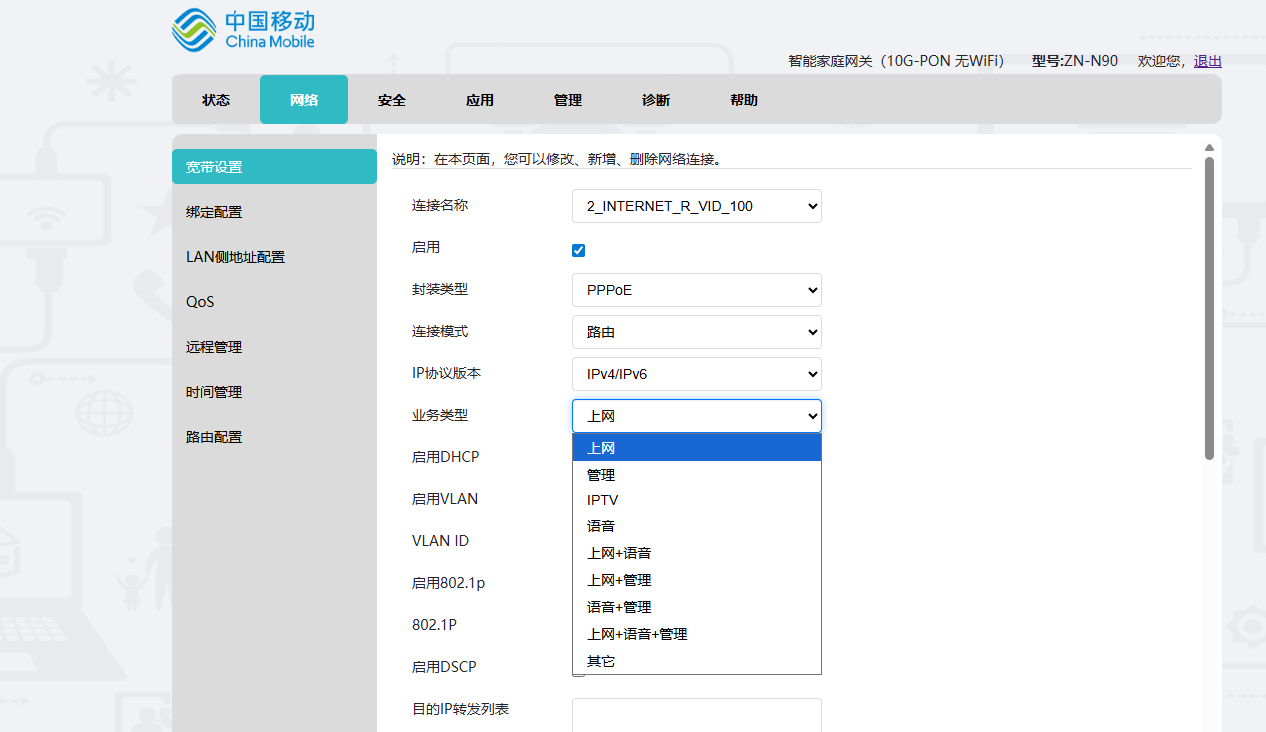Screen dimensions: 1266x732
Task: Click the 启用VLAN label
Action: click(x=445, y=499)
